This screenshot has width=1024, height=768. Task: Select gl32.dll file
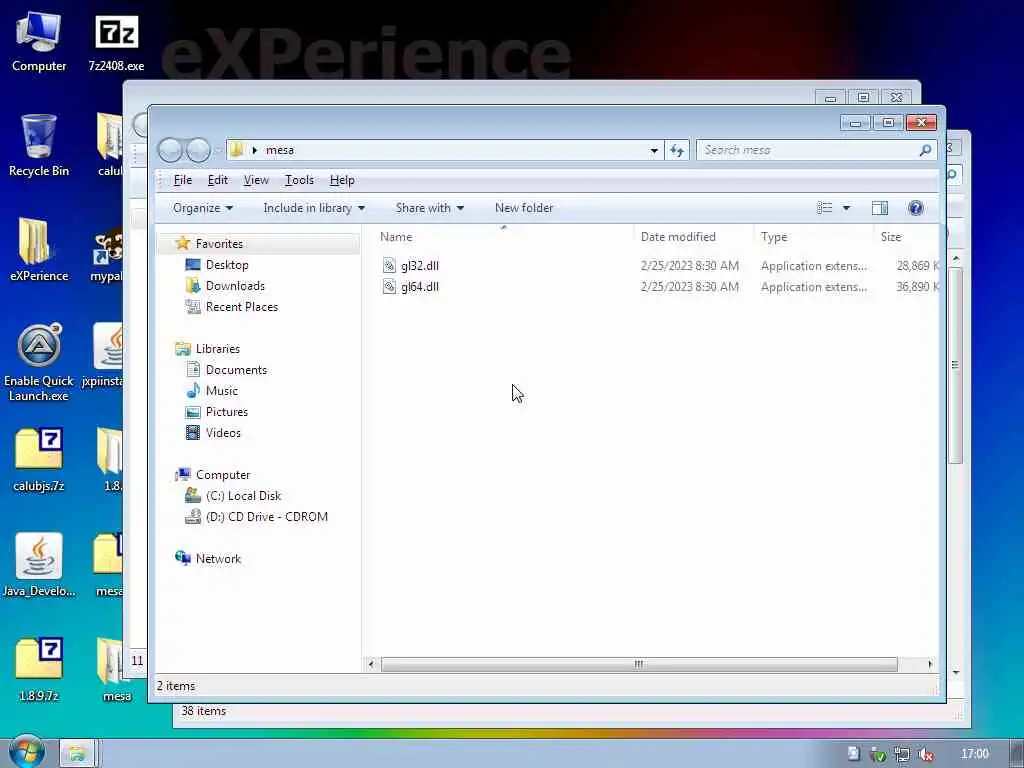pyautogui.click(x=419, y=266)
